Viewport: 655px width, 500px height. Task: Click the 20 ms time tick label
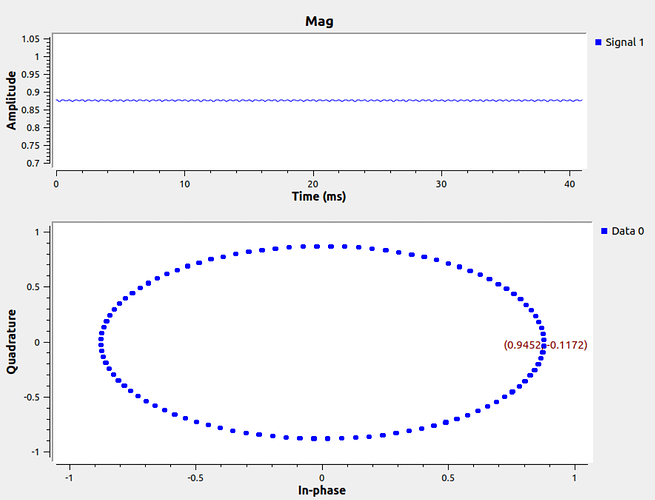pyautogui.click(x=313, y=184)
